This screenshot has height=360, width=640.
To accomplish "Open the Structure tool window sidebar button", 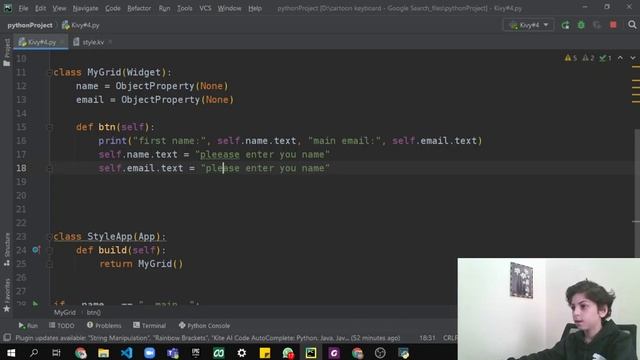I will (x=7, y=250).
